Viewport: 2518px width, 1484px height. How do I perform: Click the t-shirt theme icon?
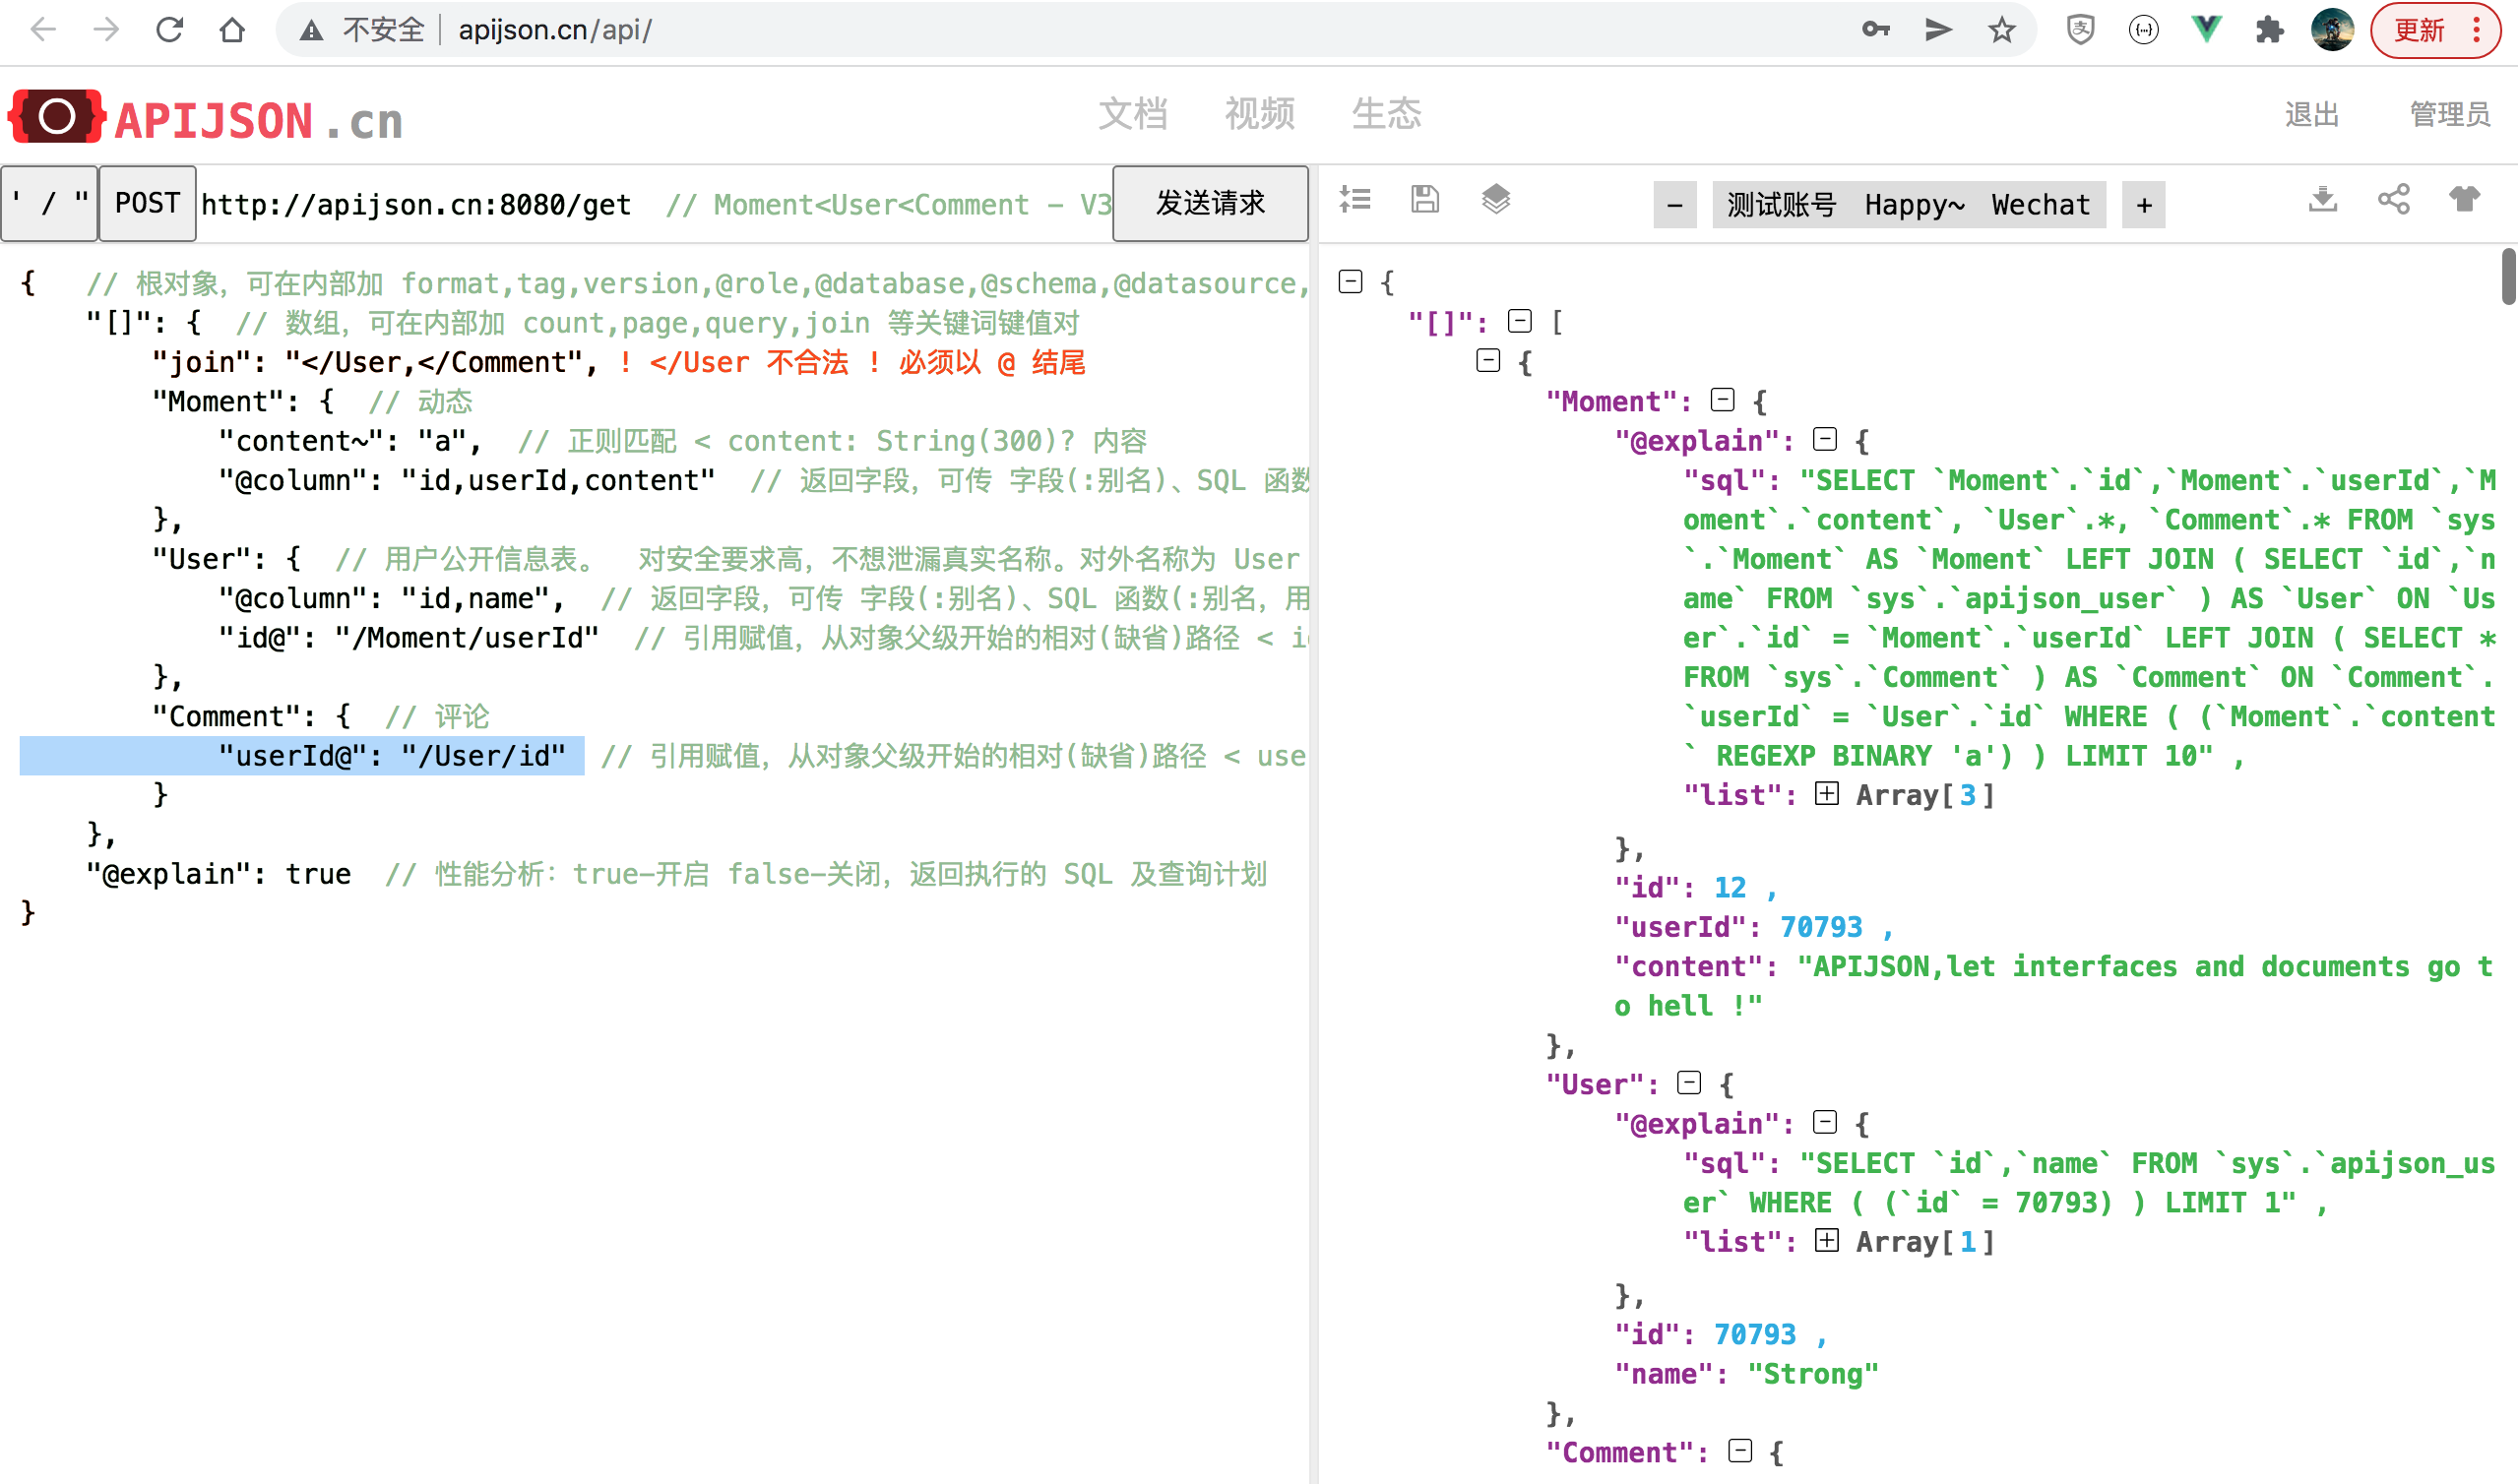pyautogui.click(x=2464, y=200)
